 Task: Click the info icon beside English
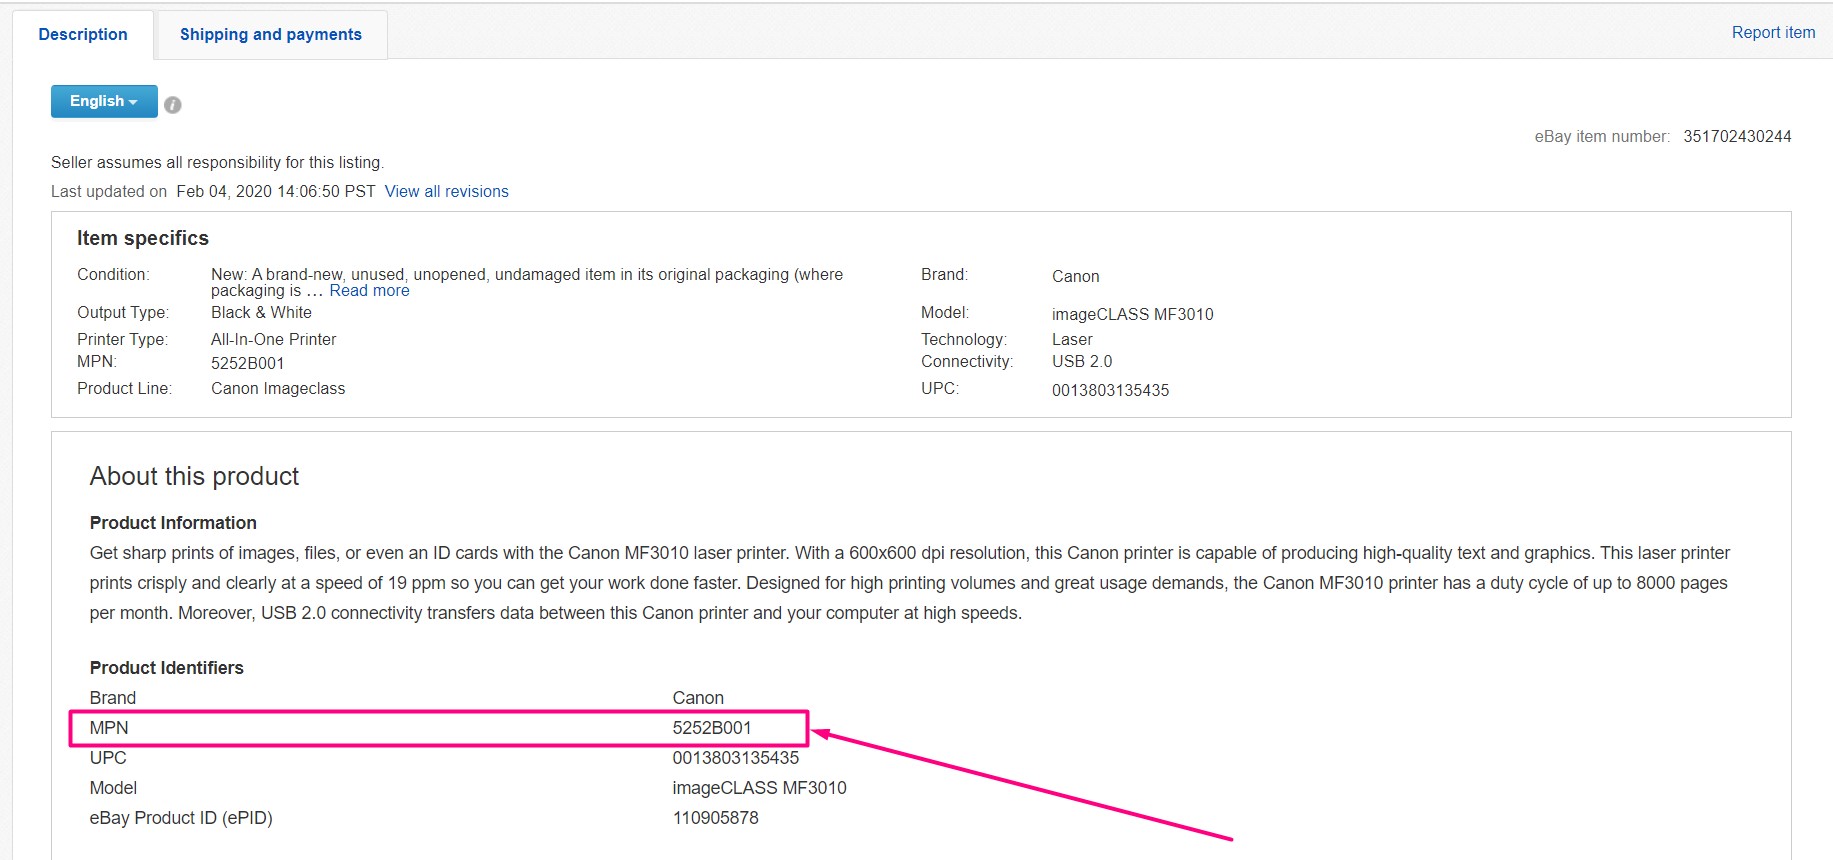click(173, 105)
